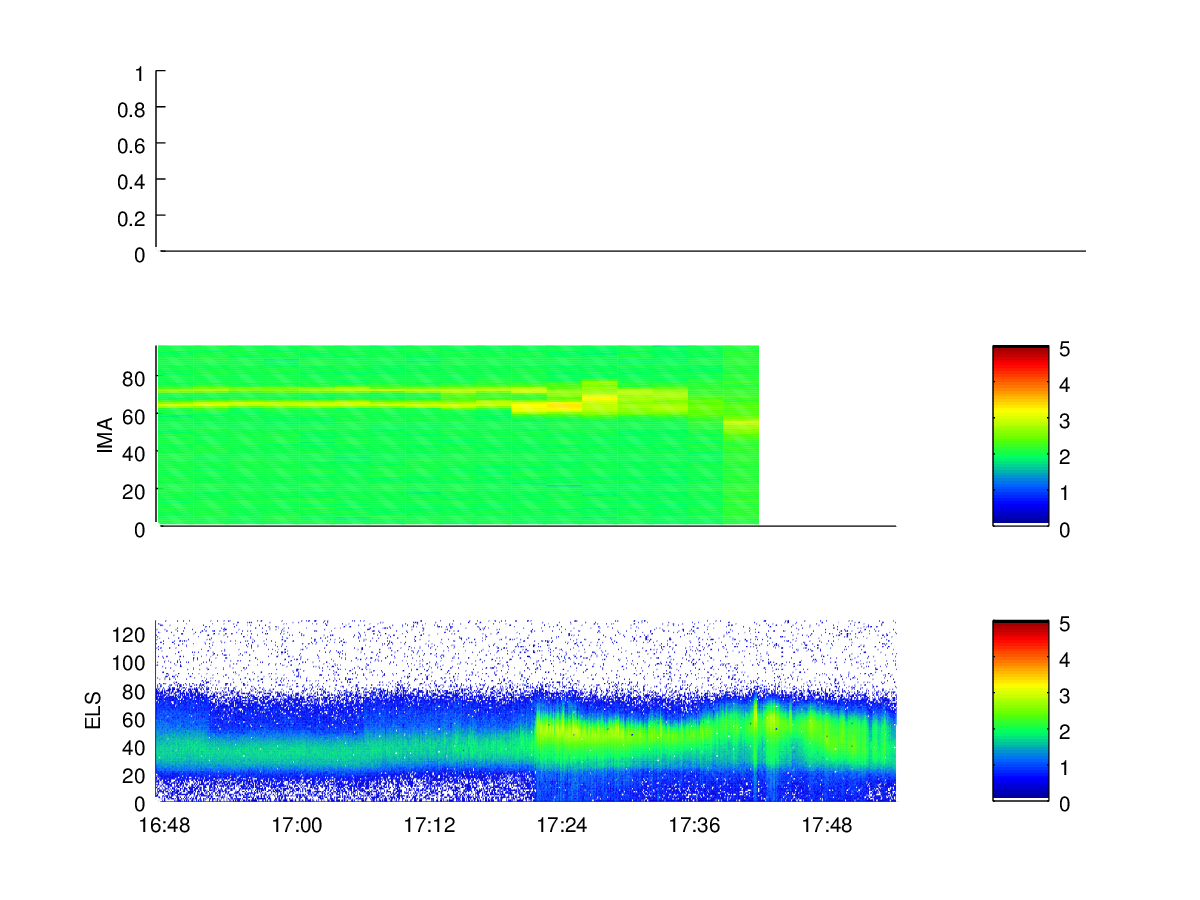
Task: Click the 60 tick on the IMA axis
Action: point(134,415)
